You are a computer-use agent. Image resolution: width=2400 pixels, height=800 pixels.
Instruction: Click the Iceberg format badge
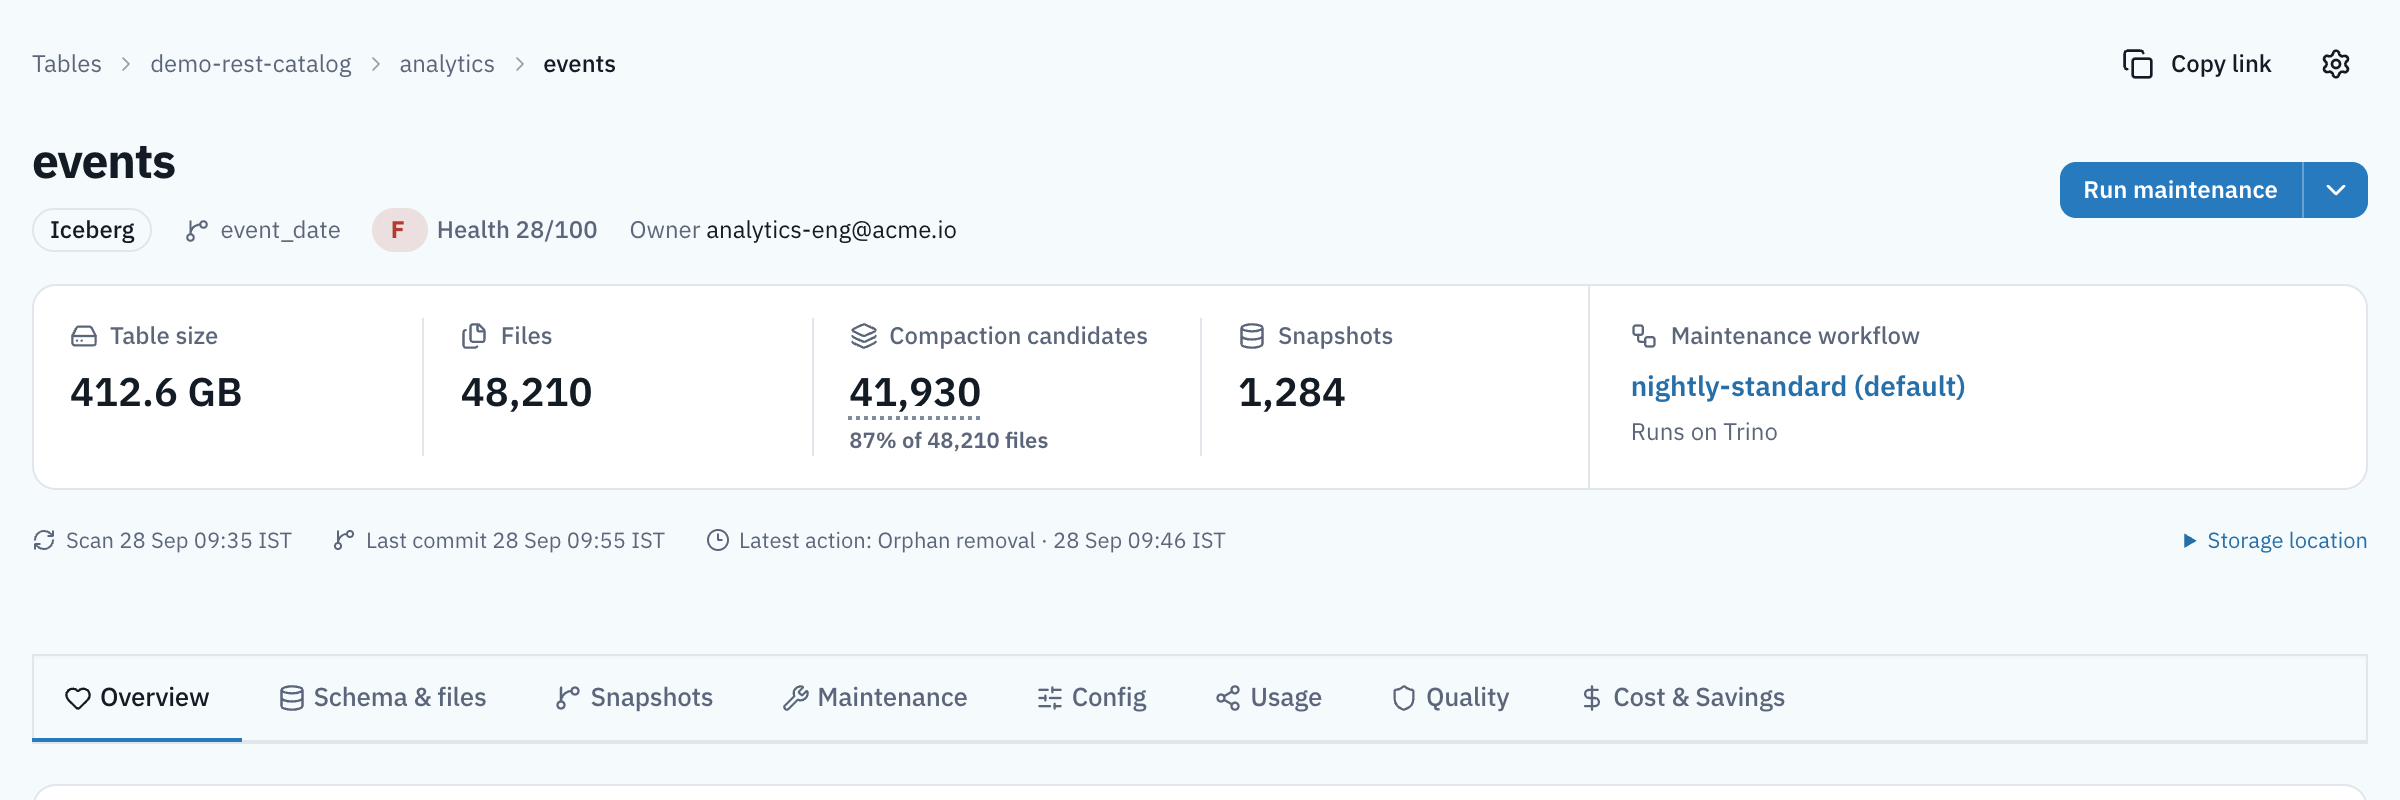pos(92,230)
